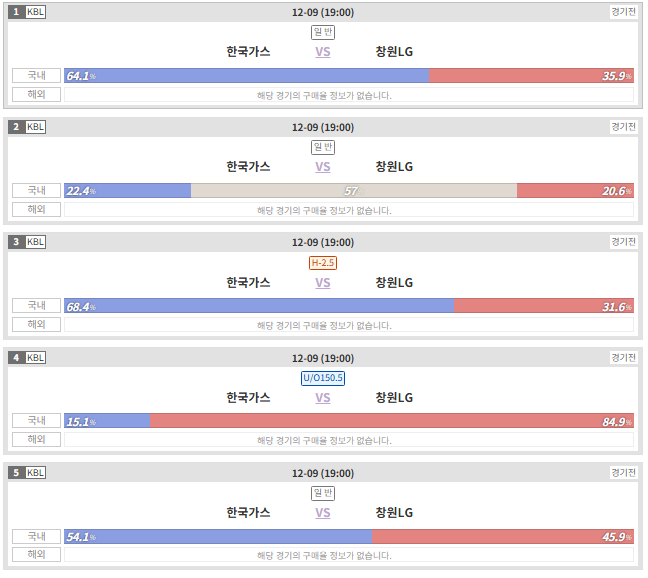Click the 일반 badge in match 5
648x578 pixels.
click(x=323, y=493)
